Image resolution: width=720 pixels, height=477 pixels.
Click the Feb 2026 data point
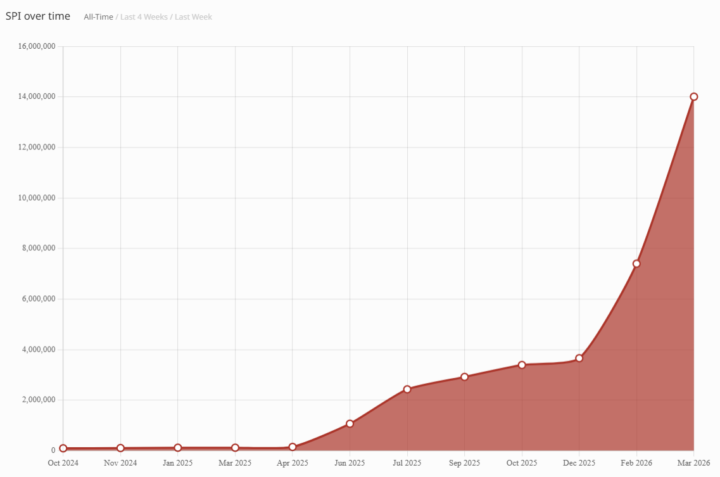coord(636,264)
